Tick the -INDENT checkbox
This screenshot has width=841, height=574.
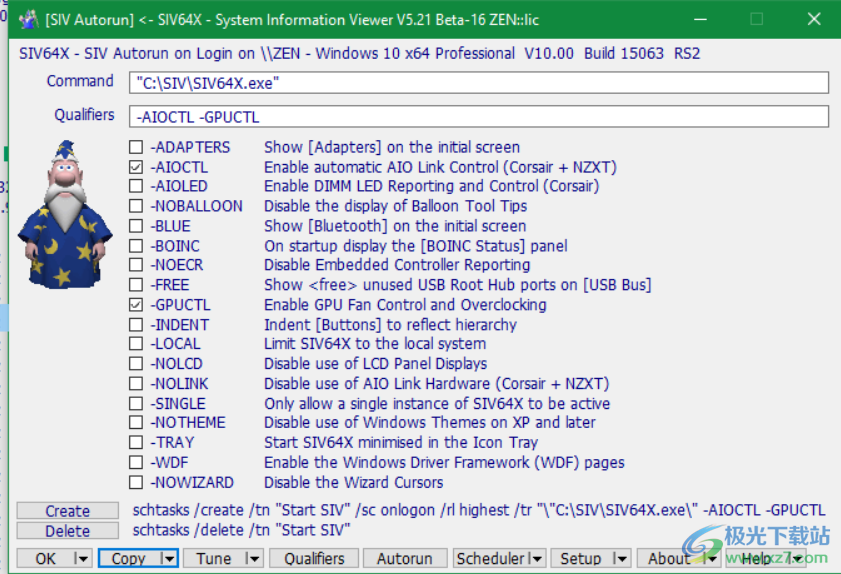pyautogui.click(x=136, y=325)
